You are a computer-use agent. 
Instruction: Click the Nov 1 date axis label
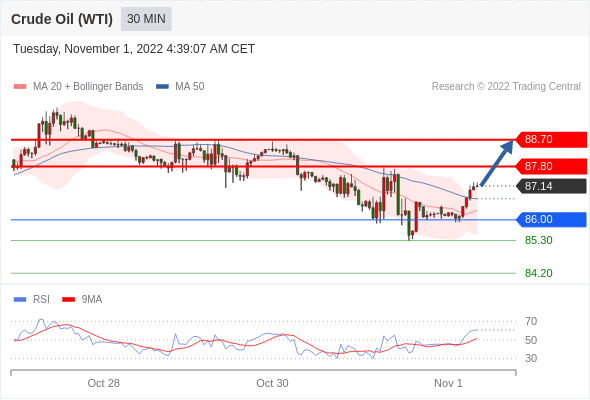click(448, 383)
